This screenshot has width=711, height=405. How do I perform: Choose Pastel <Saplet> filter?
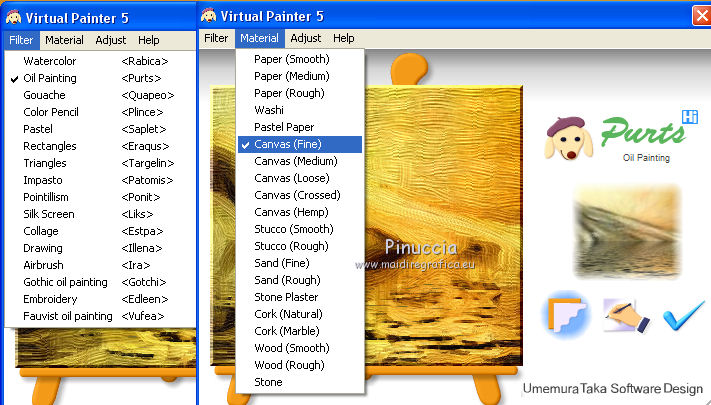[x=100, y=129]
